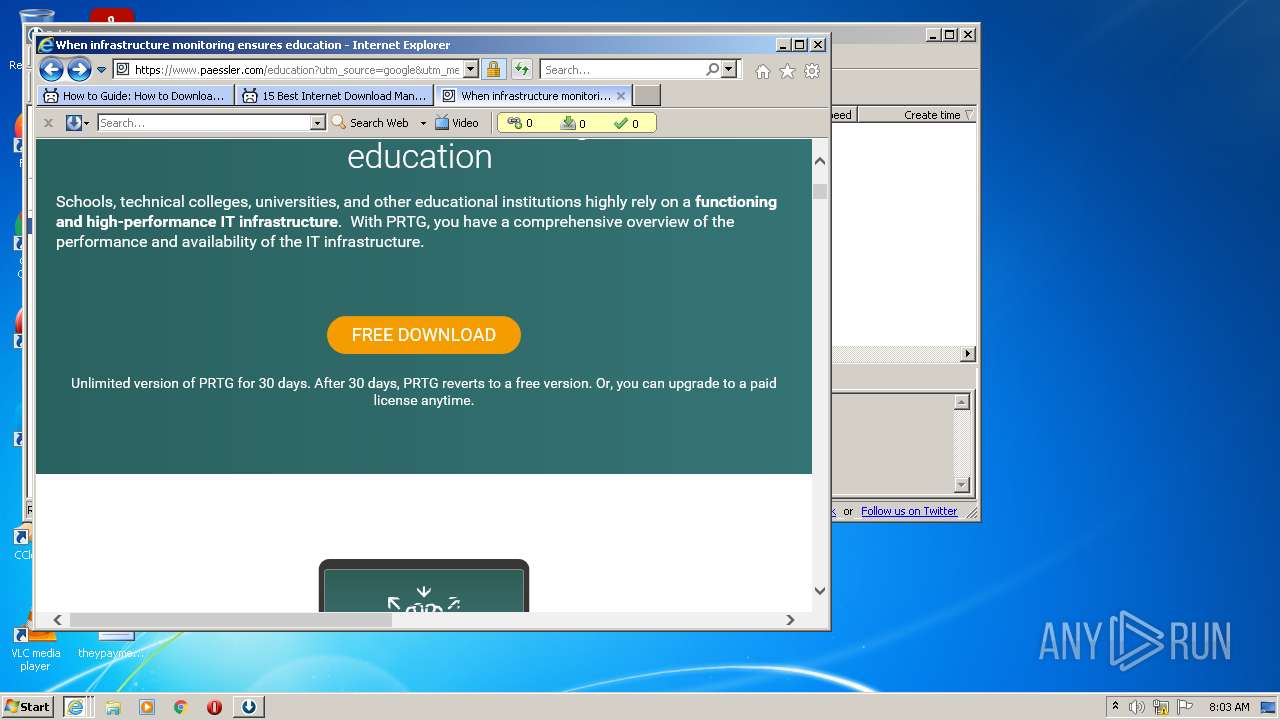Image resolution: width=1280 pixels, height=720 pixels.
Task: Close the 'When infrastructure monitori...' tab
Action: [x=621, y=96]
